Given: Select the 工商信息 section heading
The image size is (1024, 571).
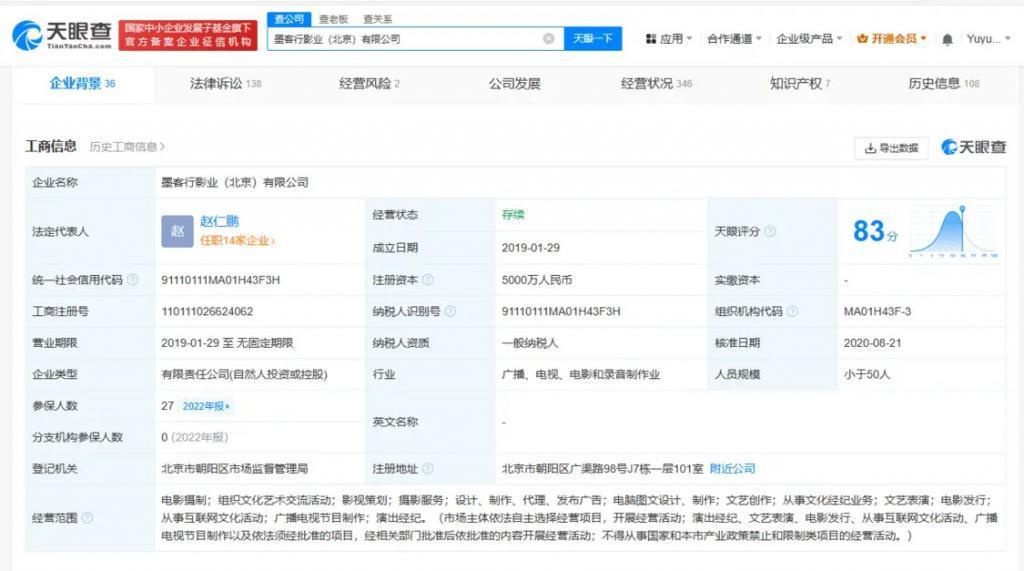Looking at the screenshot, I should 51,146.
